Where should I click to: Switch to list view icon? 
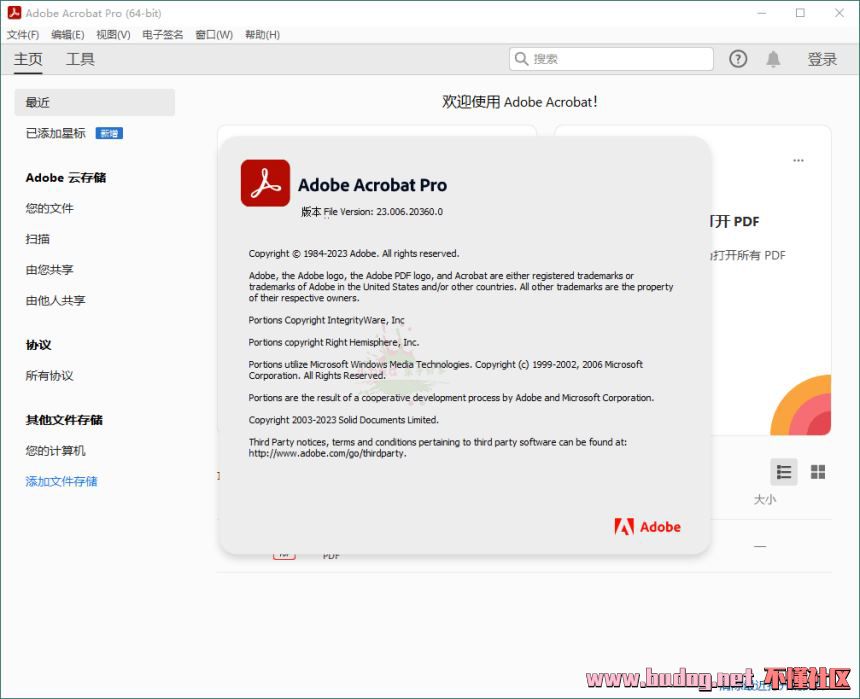tap(784, 472)
